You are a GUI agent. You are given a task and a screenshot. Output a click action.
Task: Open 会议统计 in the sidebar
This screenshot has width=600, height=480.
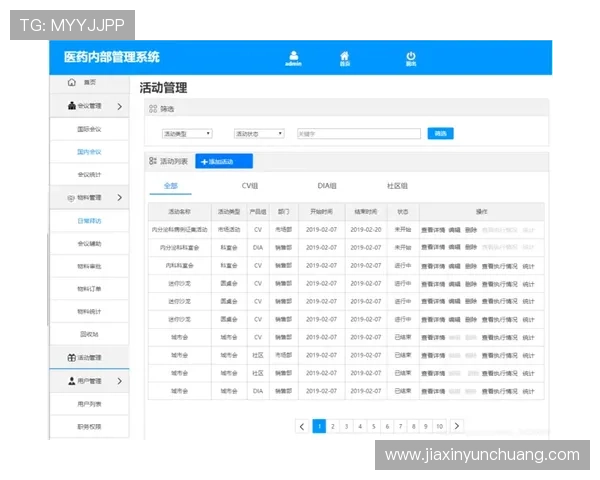tap(89, 175)
